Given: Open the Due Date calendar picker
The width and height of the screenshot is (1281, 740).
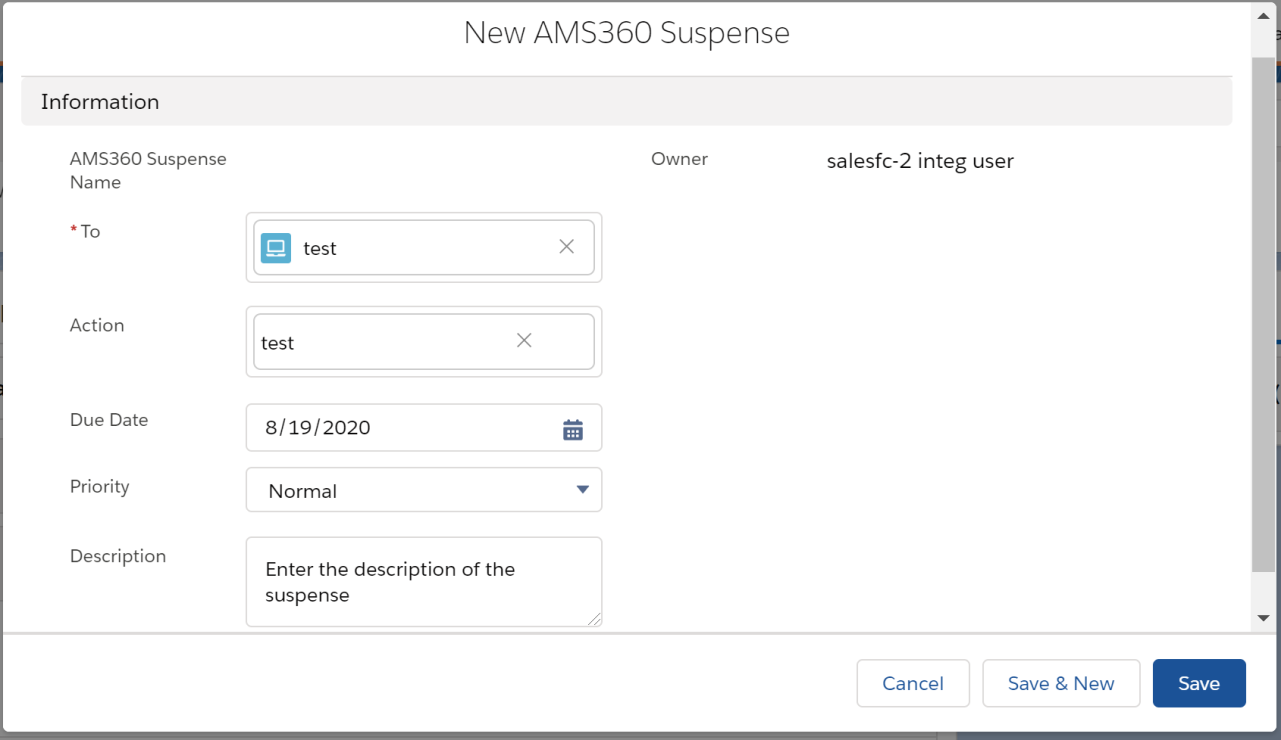Looking at the screenshot, I should pyautogui.click(x=572, y=429).
